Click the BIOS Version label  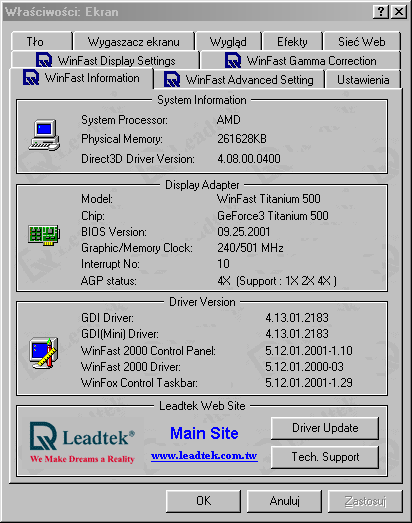[x=114, y=231]
